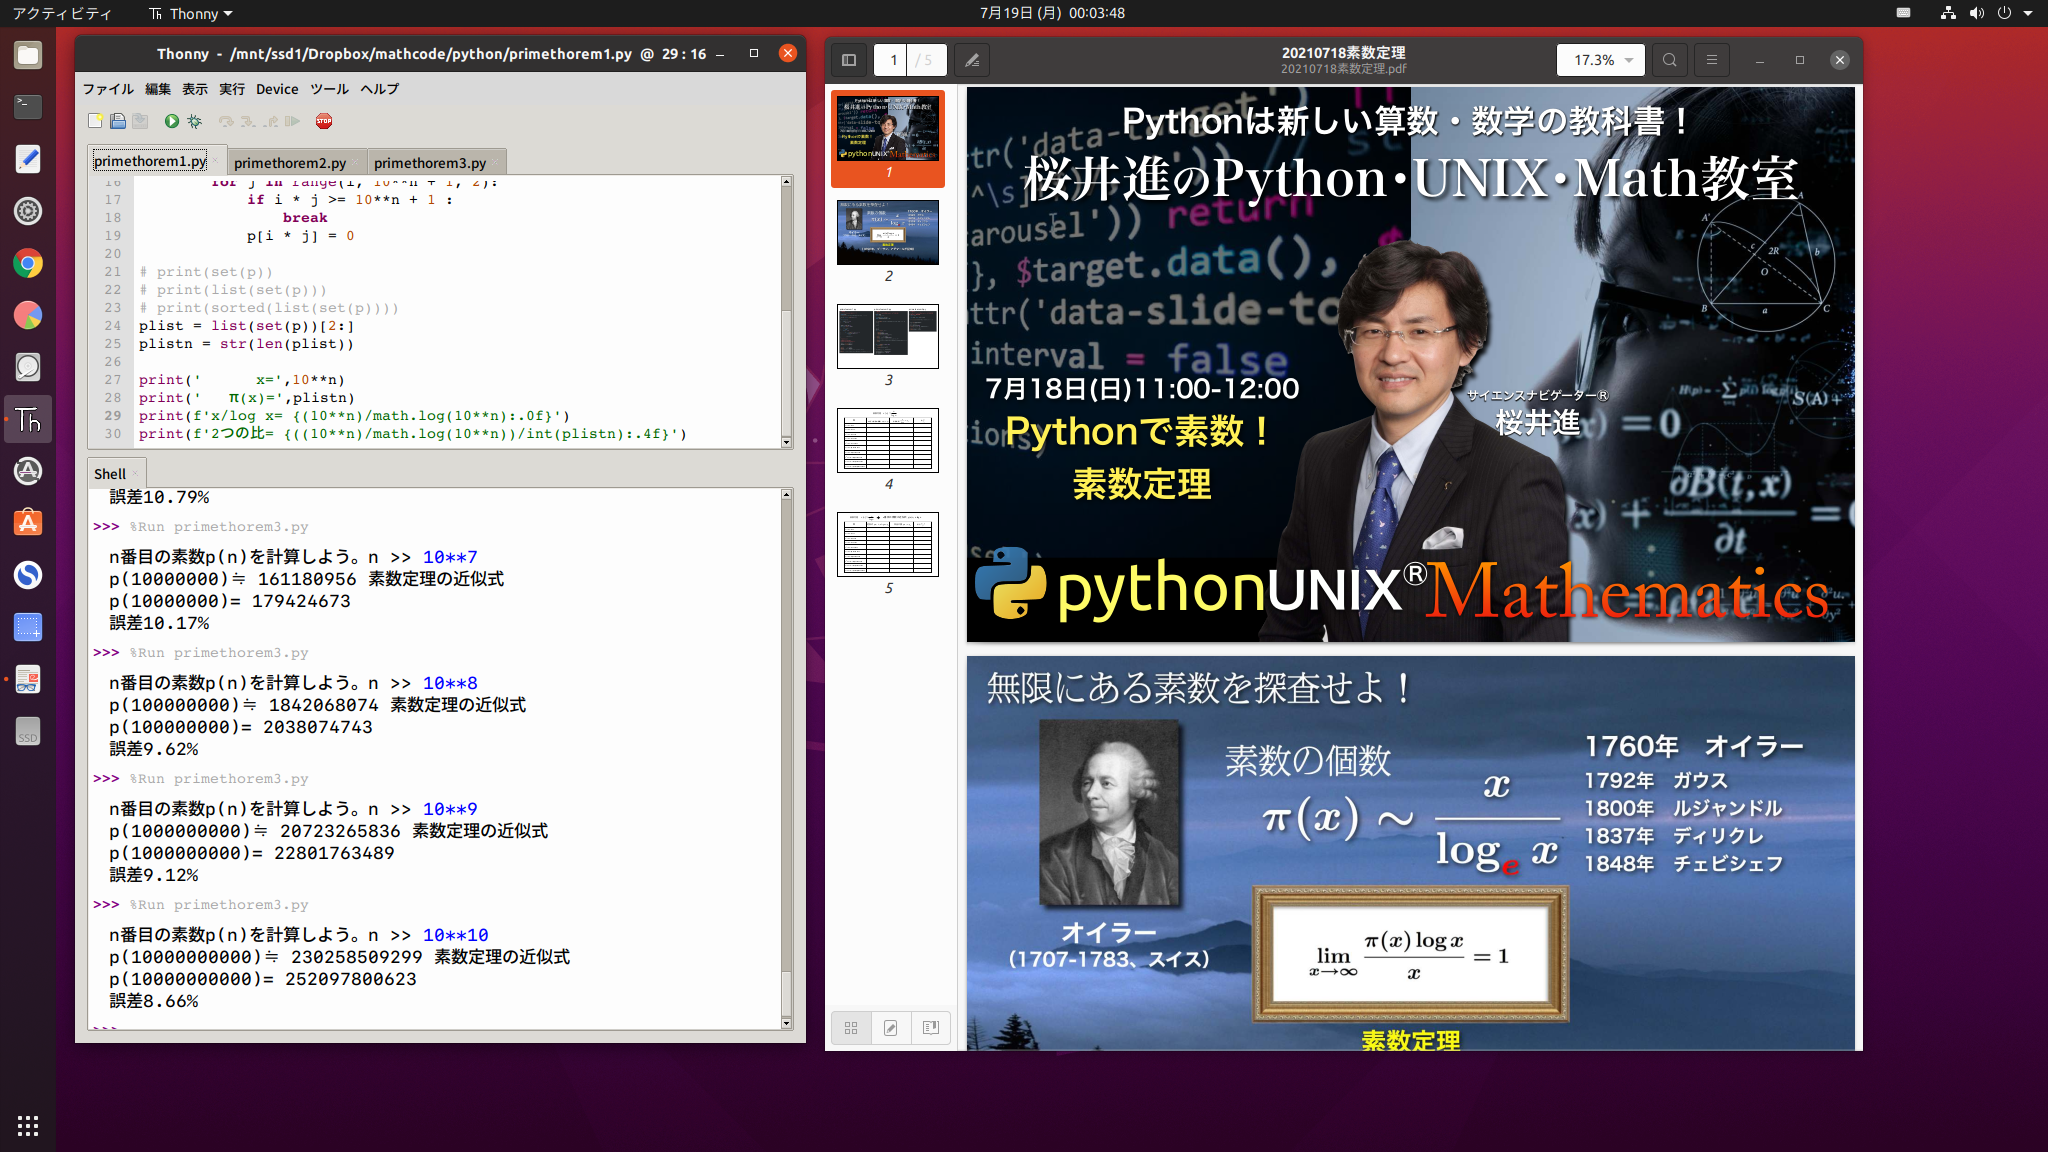Click the Run icon to execute script
The width and height of the screenshot is (2048, 1152).
(172, 121)
